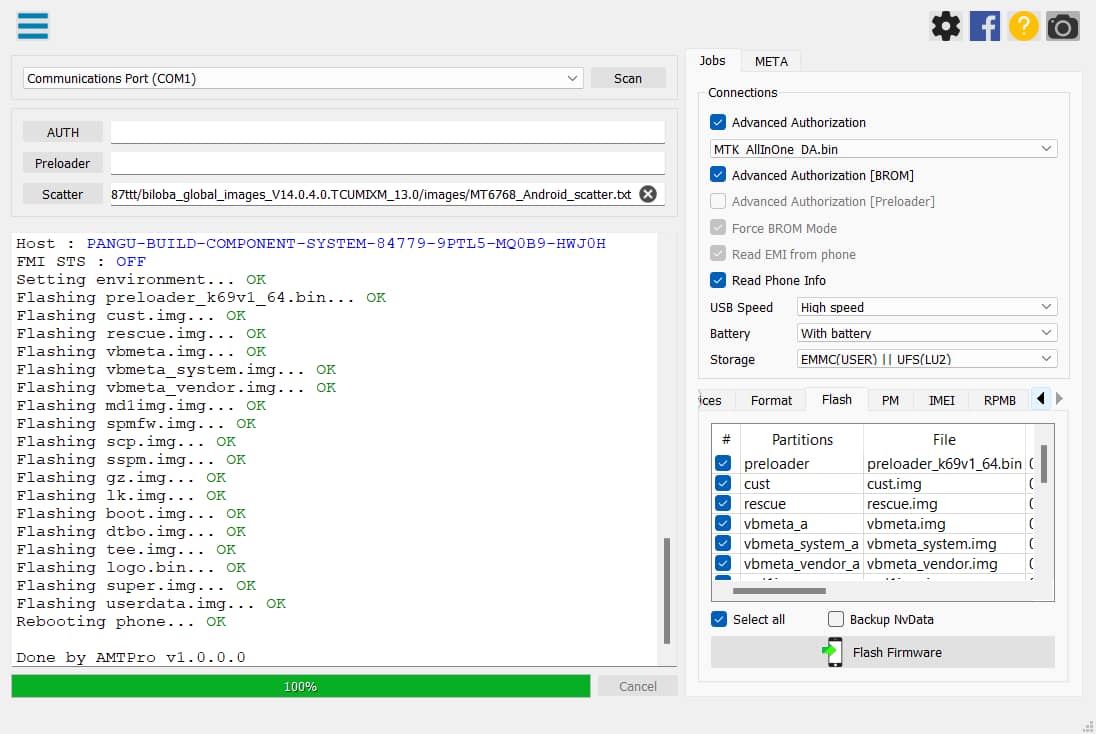Click the Scan button

[628, 78]
